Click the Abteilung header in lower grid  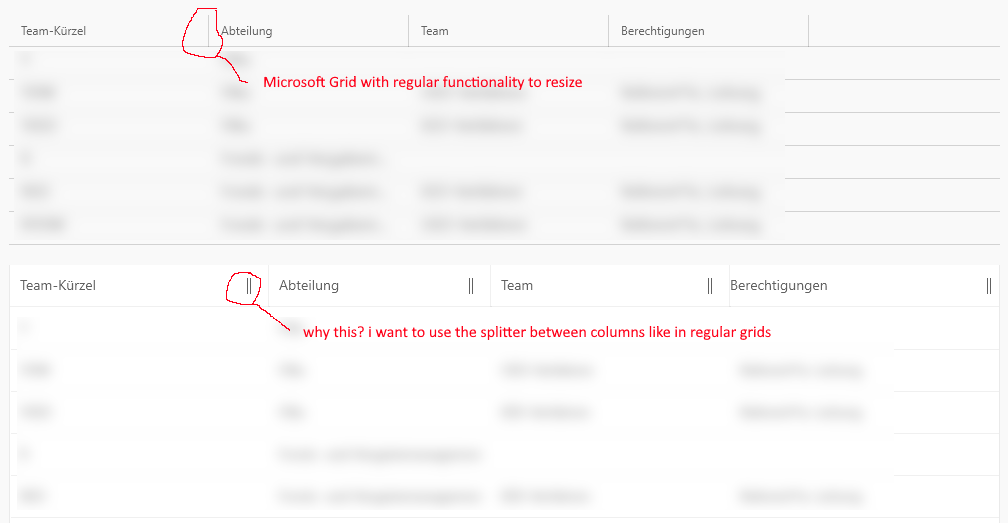tap(309, 286)
